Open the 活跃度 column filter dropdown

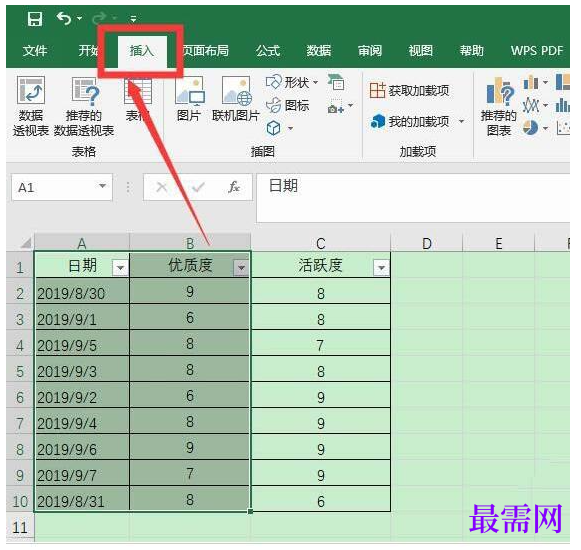click(382, 267)
